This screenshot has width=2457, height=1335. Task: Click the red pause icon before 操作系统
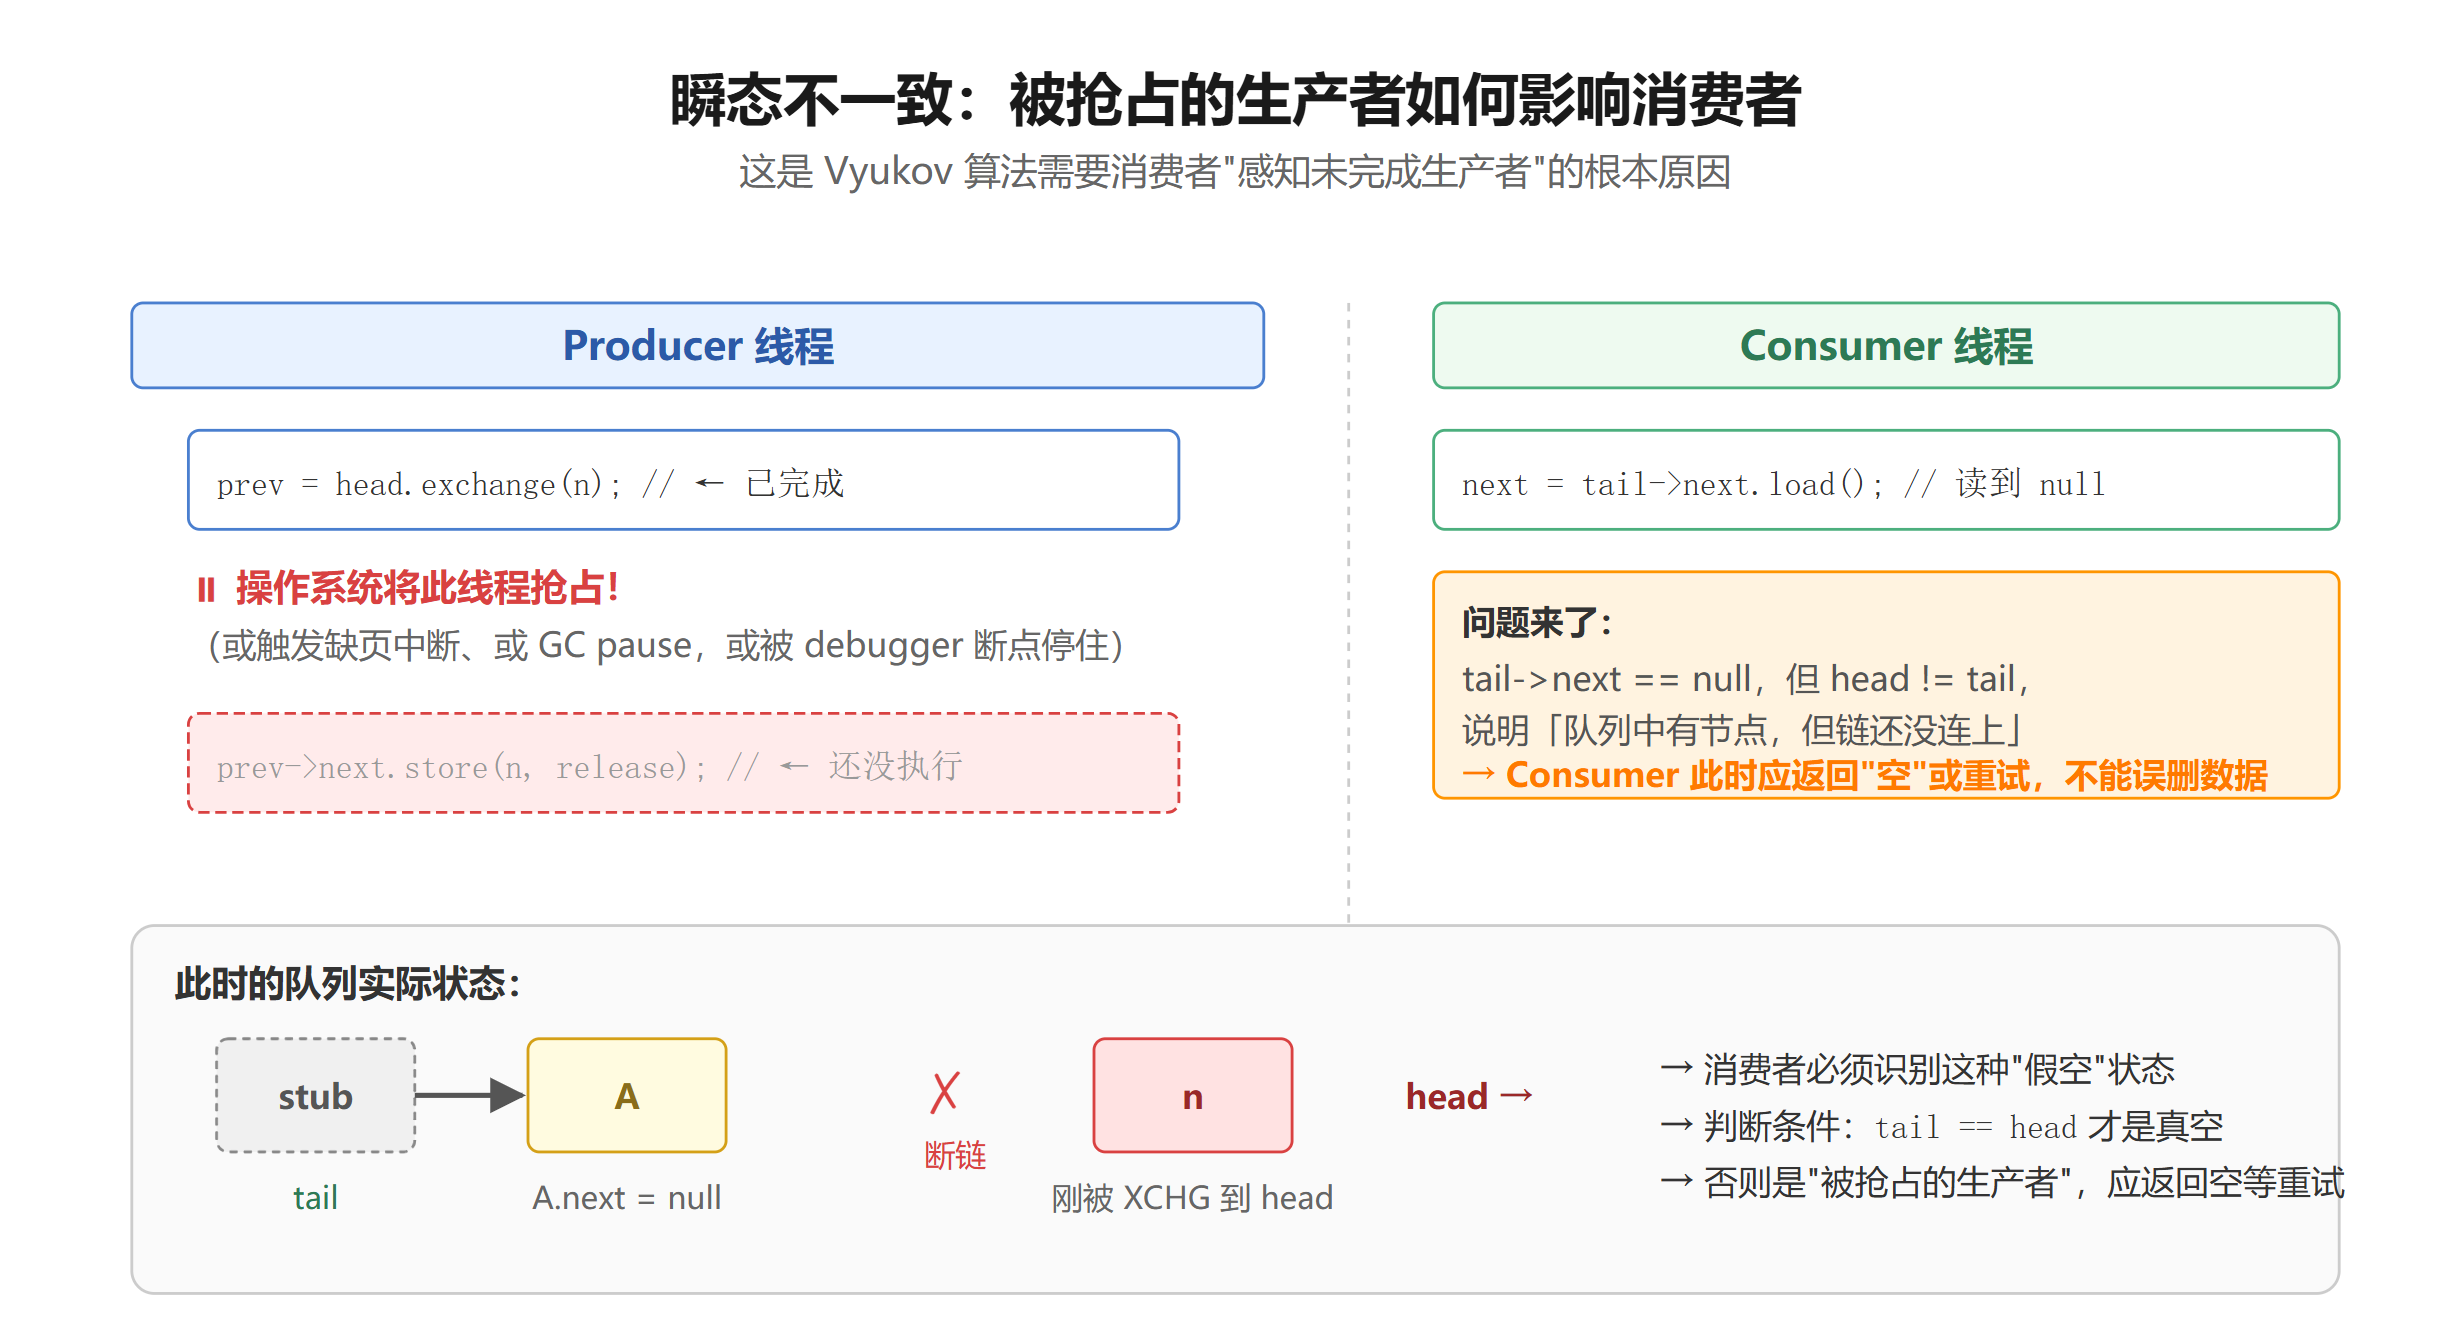[x=206, y=590]
